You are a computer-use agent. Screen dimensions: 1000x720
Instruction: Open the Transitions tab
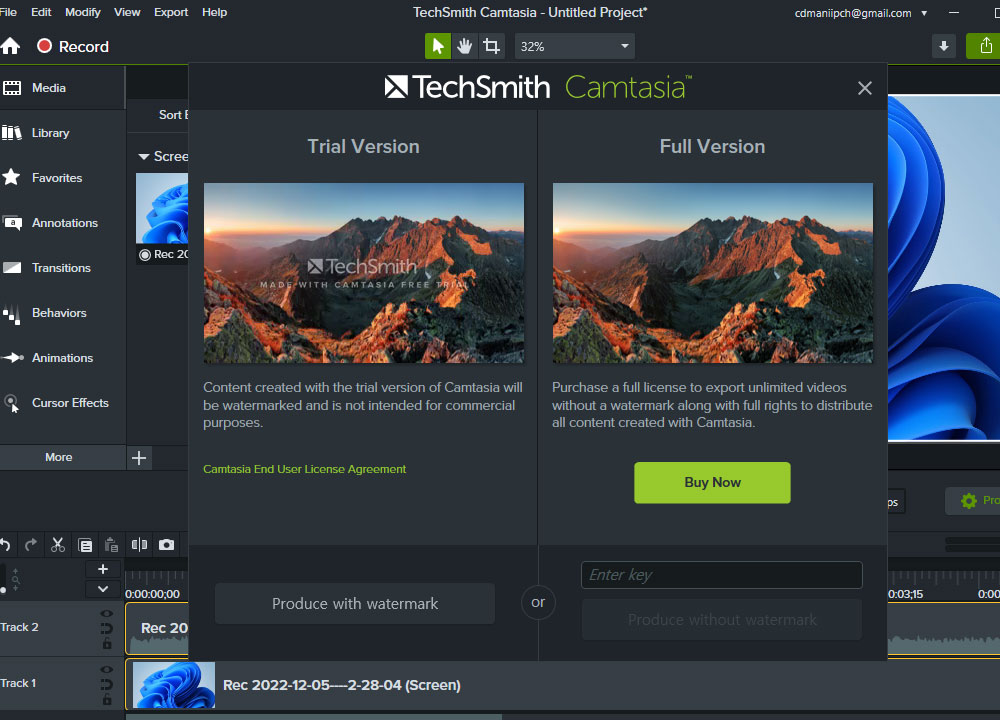pyautogui.click(x=62, y=268)
